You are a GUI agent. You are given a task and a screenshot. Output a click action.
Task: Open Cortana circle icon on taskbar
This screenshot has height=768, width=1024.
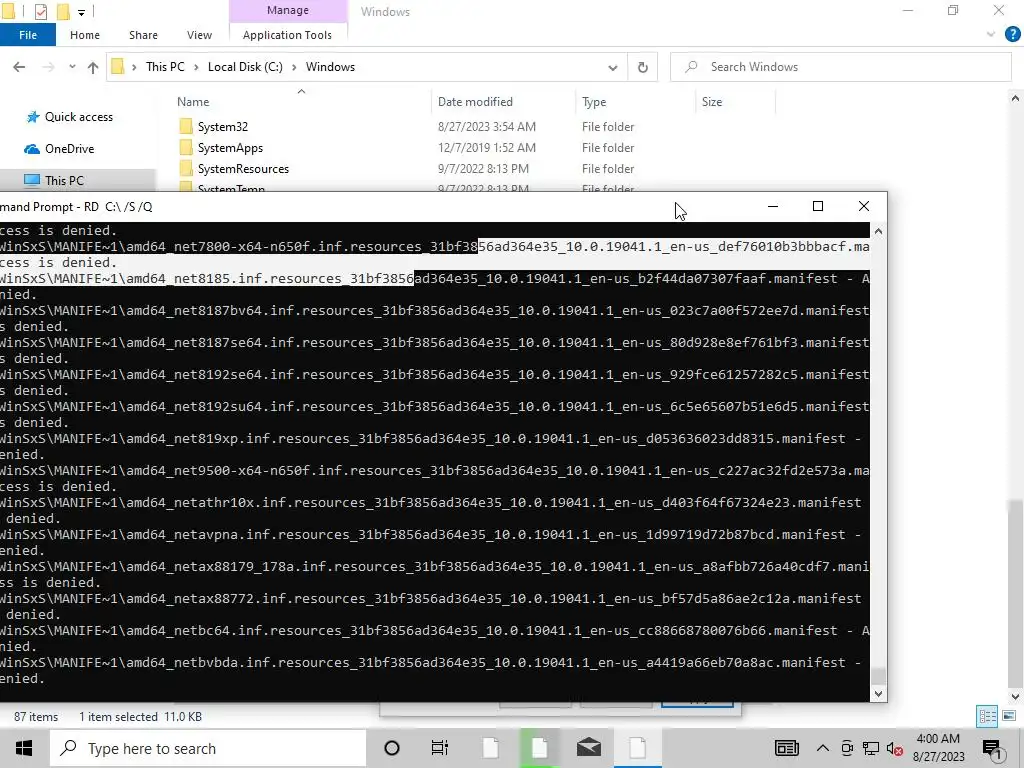(391, 748)
